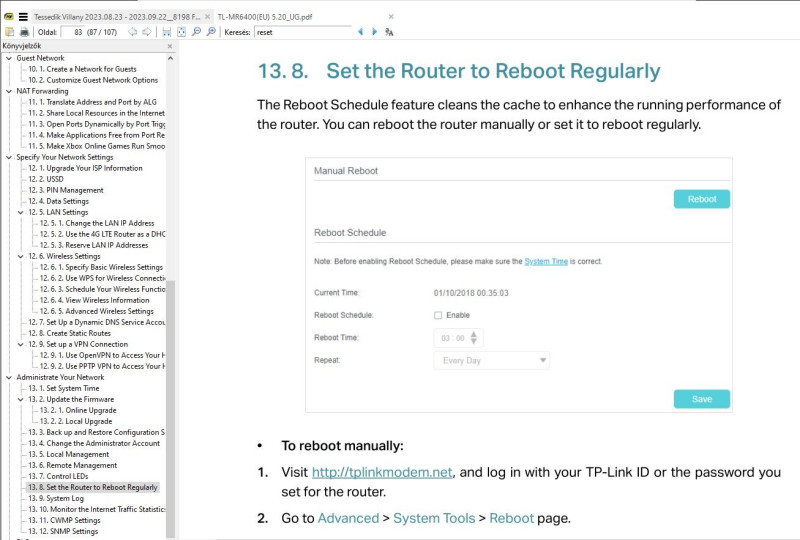Open 12.5.3 Reserve LAN IP Addresses
This screenshot has height=540, width=800.
pyautogui.click(x=94, y=246)
